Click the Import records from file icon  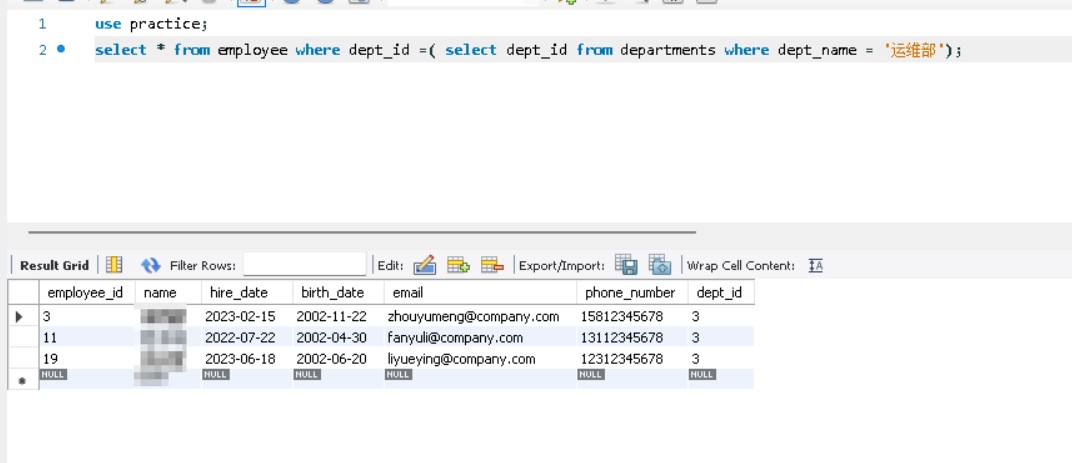[660, 265]
